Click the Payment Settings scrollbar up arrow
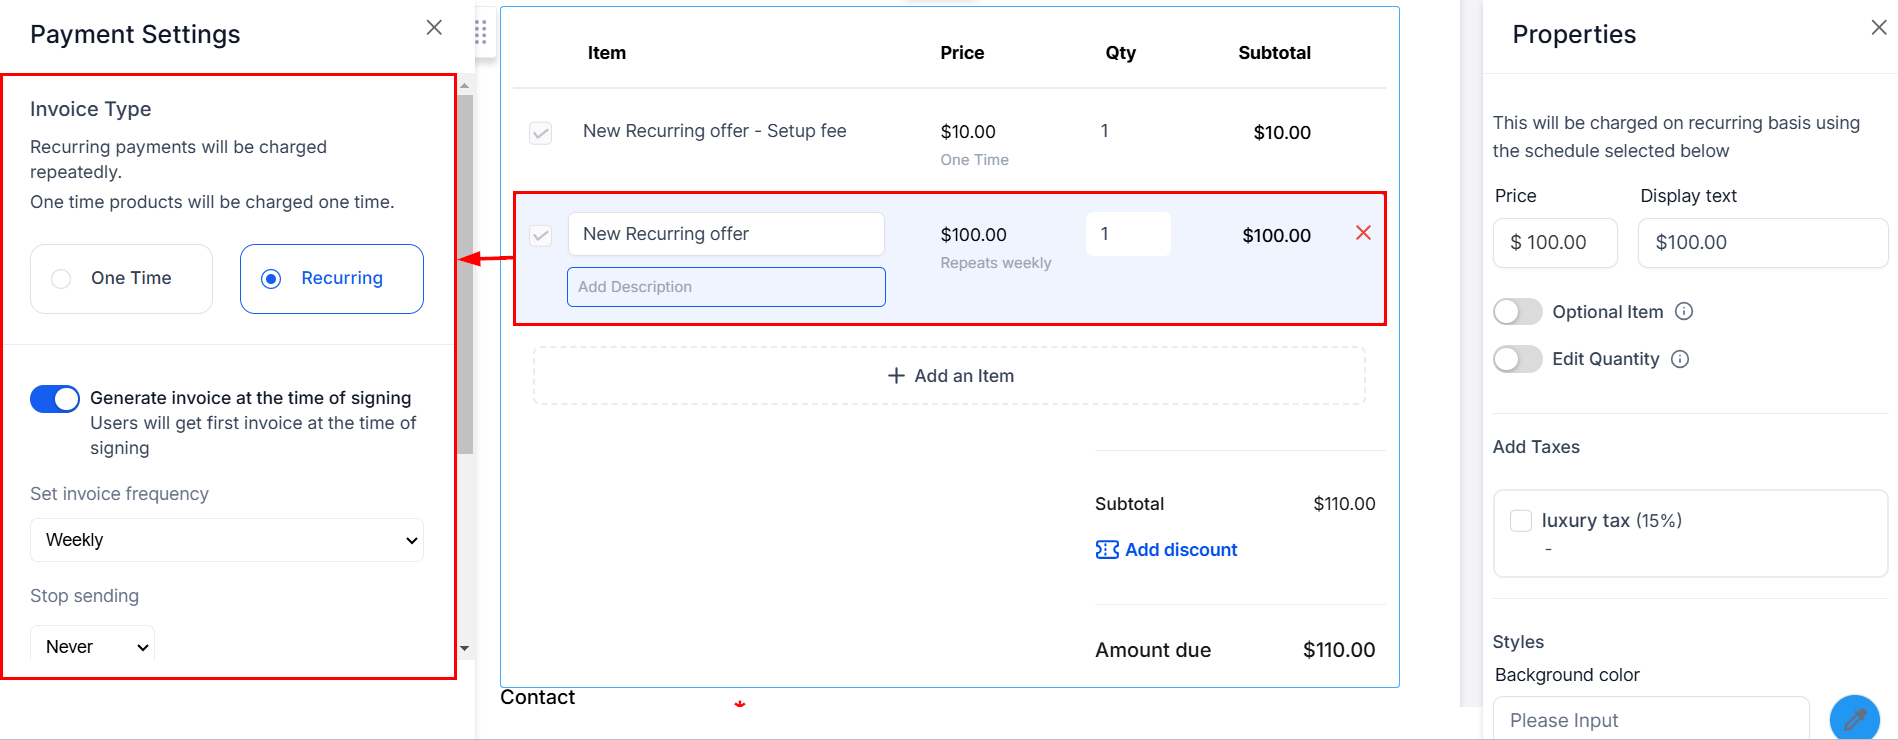The height and width of the screenshot is (740, 1898). click(465, 86)
